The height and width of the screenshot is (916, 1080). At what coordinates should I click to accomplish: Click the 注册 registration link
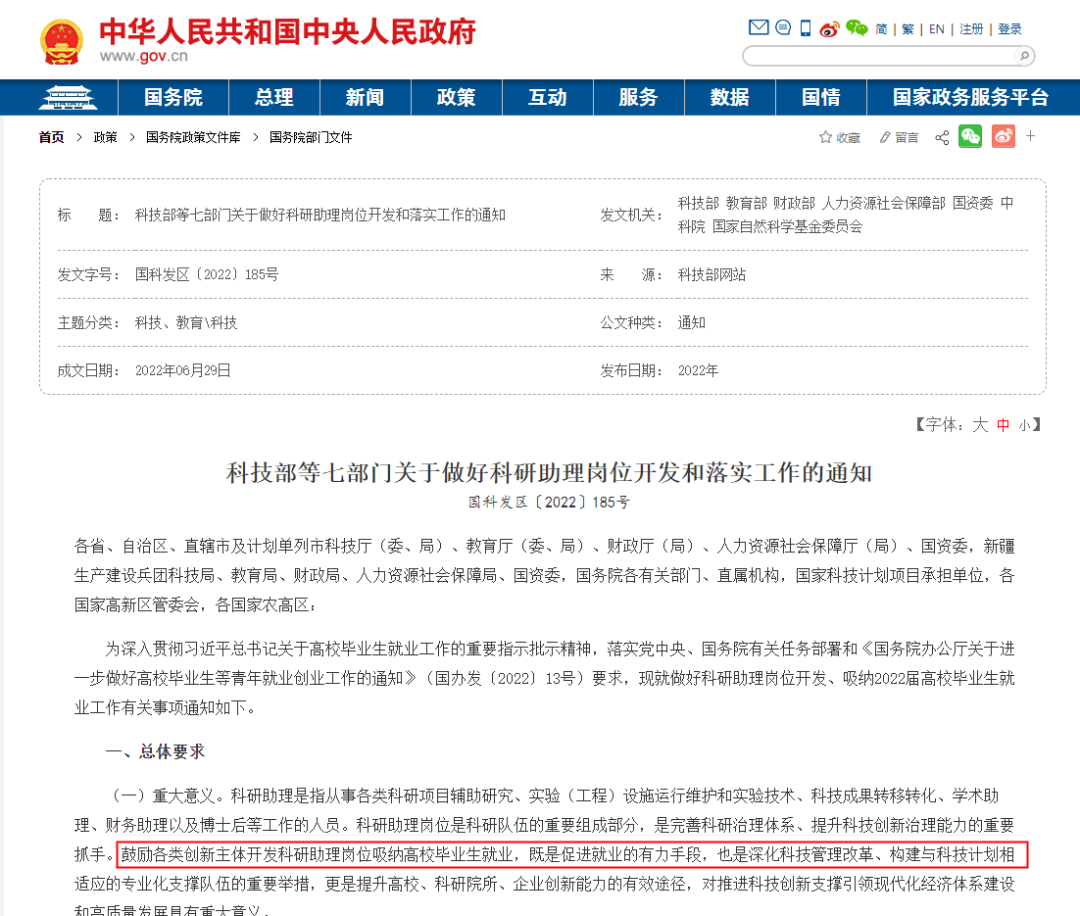click(x=970, y=29)
